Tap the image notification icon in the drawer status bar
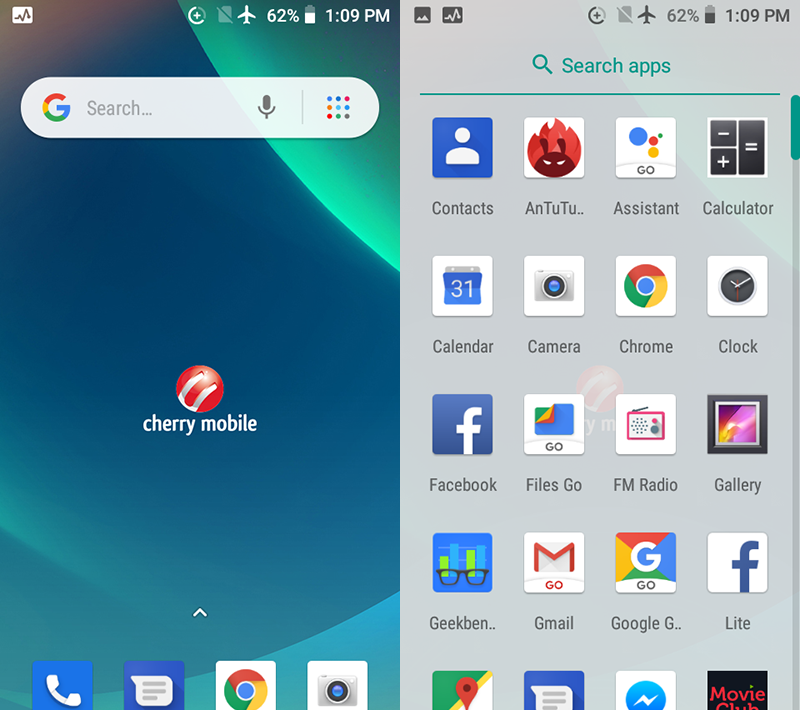The width and height of the screenshot is (800, 710). (422, 15)
